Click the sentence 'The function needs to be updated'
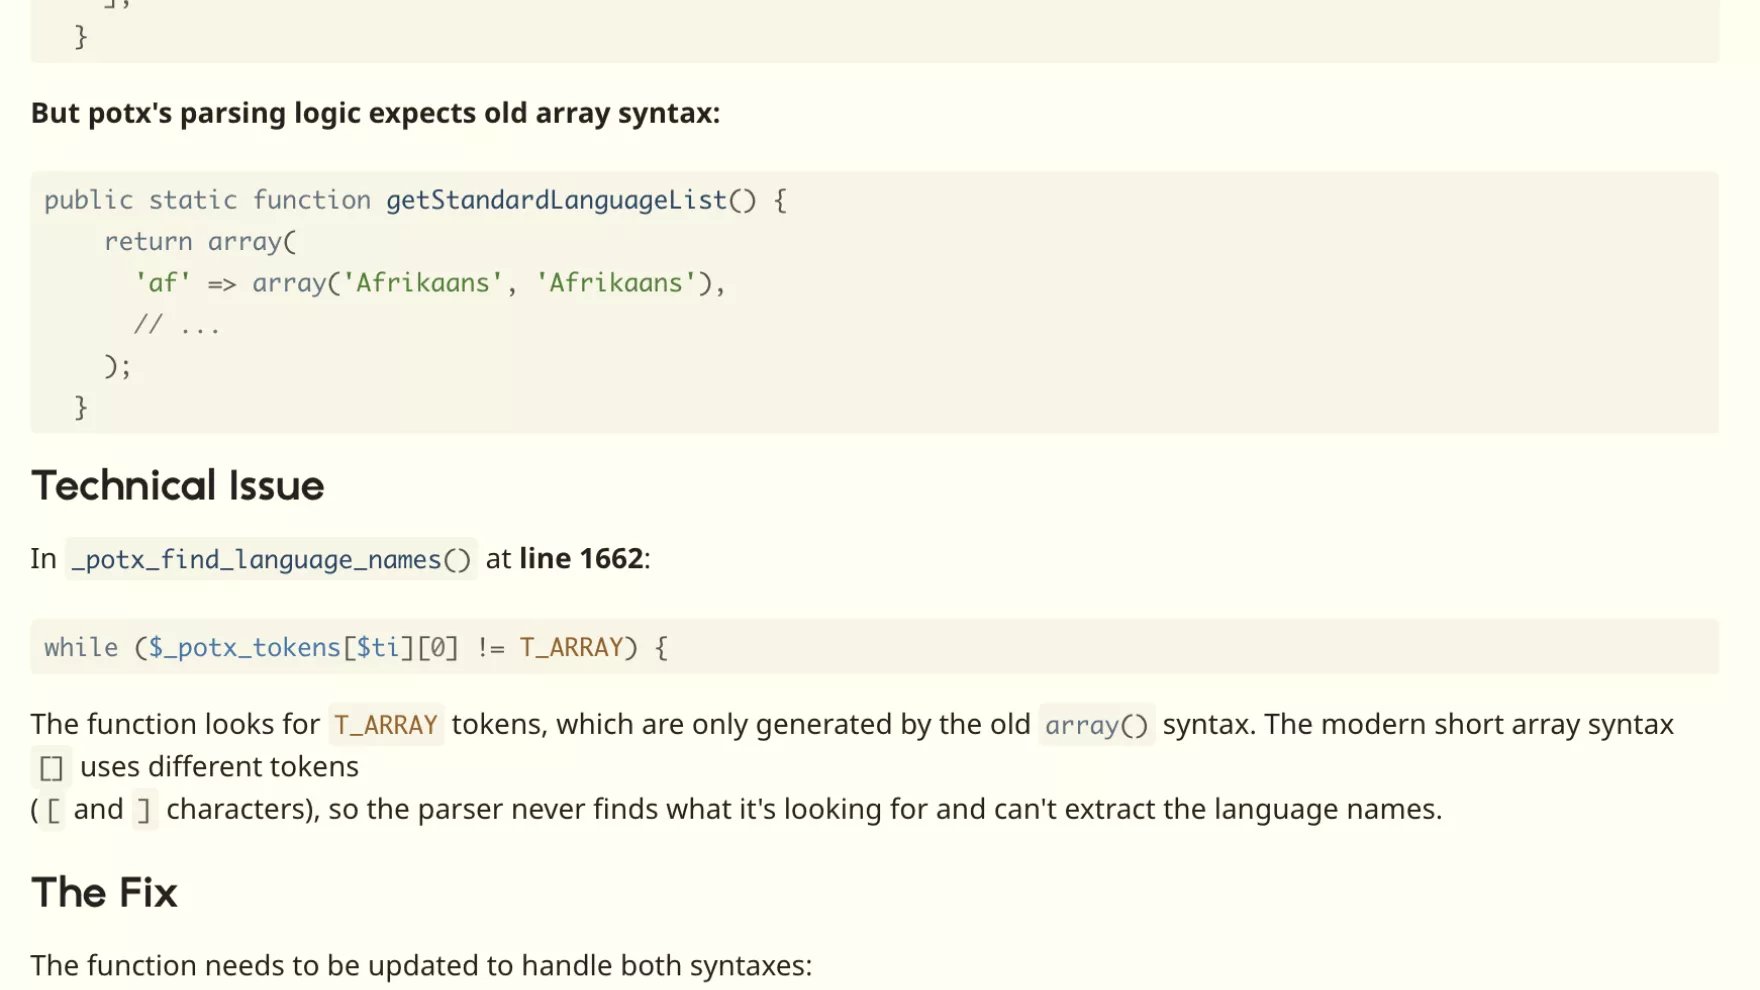Screen dimensions: 1760x990 (421, 966)
